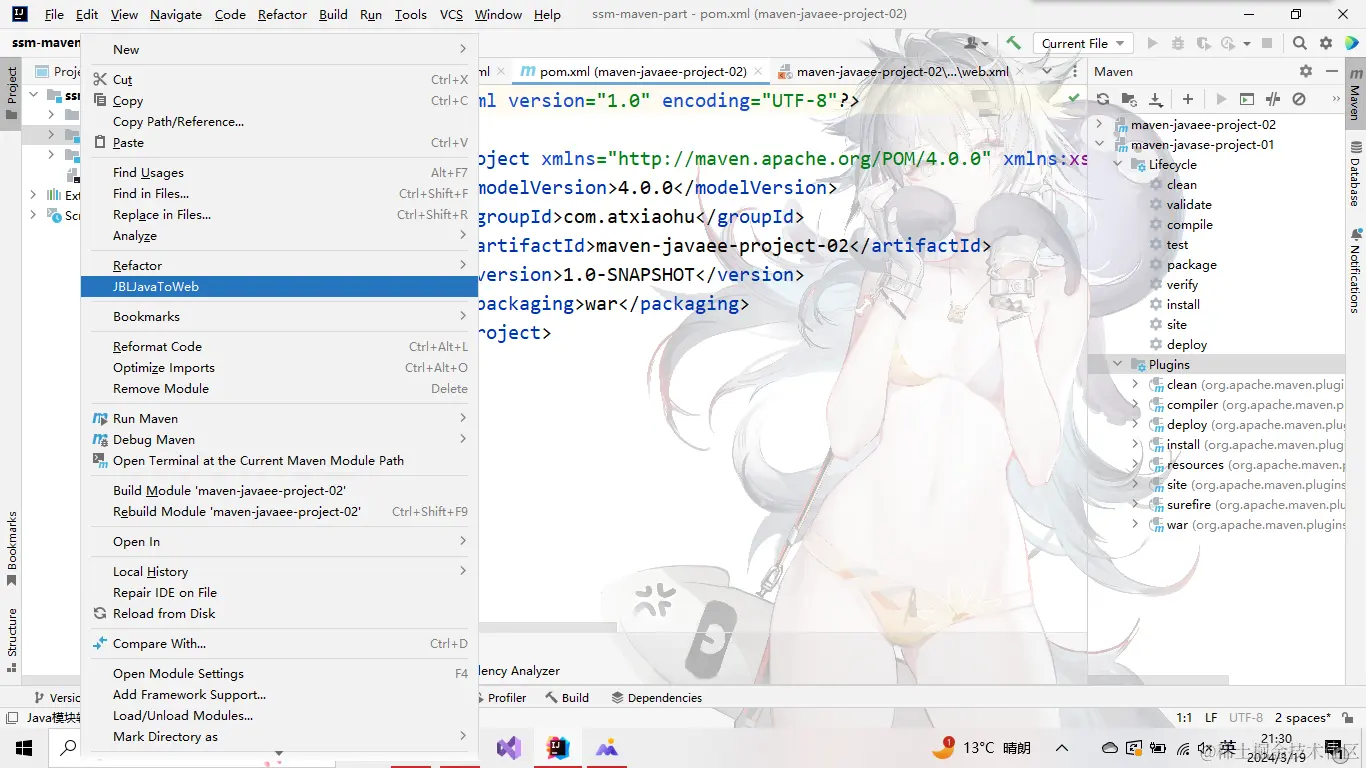Collapse the Lifecycle node in Maven tree
The width and height of the screenshot is (1366, 768).
tap(1118, 165)
